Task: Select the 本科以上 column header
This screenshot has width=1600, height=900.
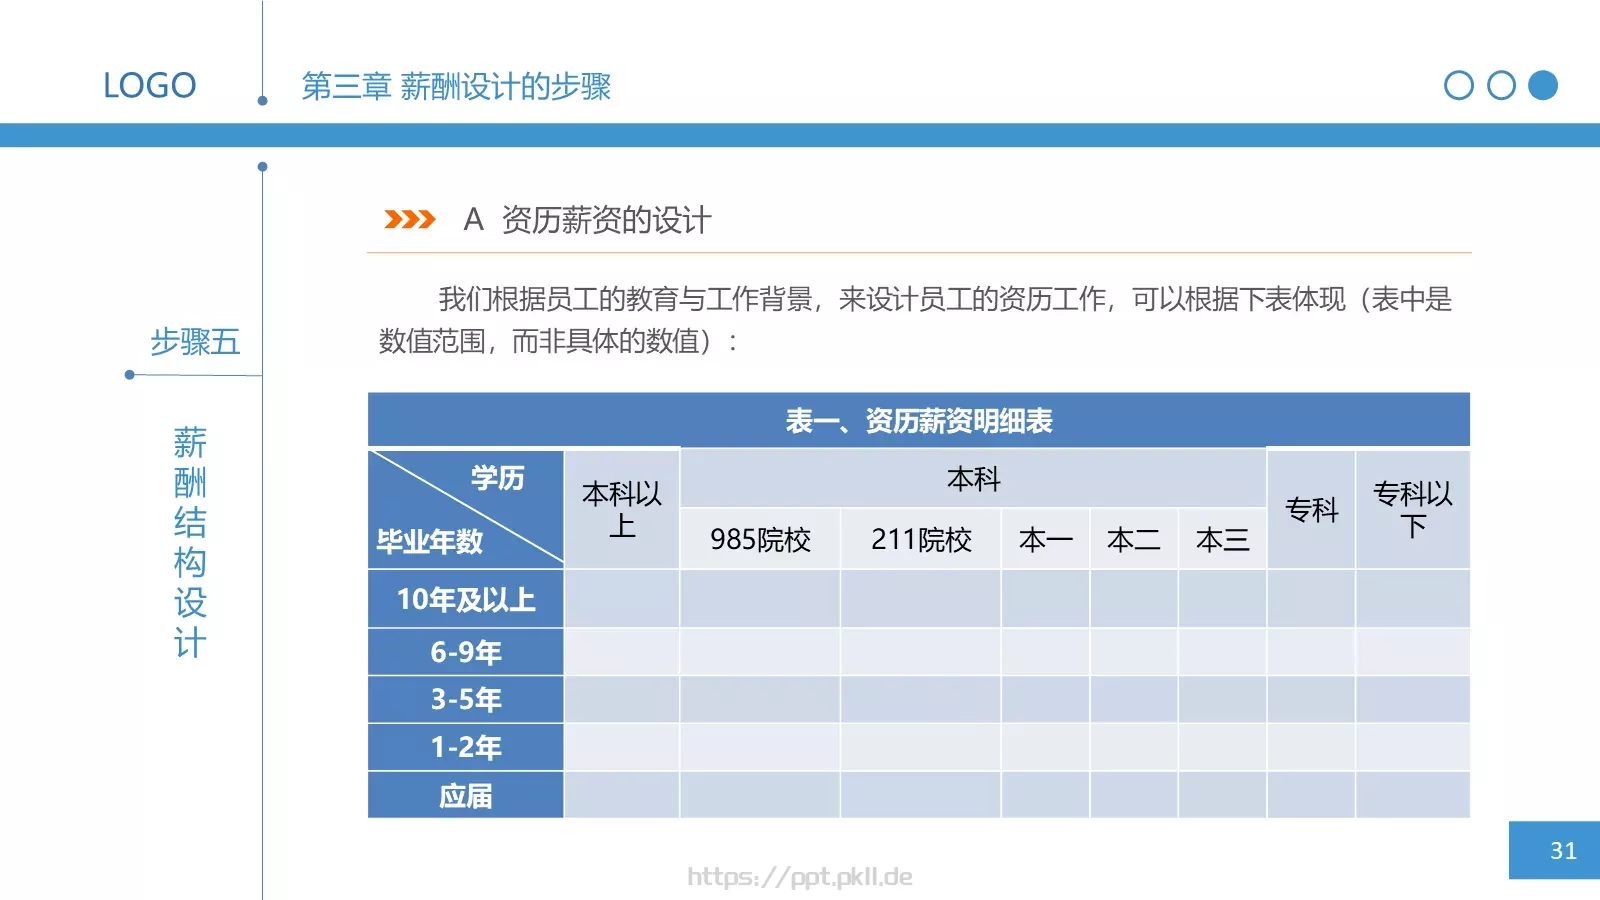Action: [x=622, y=509]
